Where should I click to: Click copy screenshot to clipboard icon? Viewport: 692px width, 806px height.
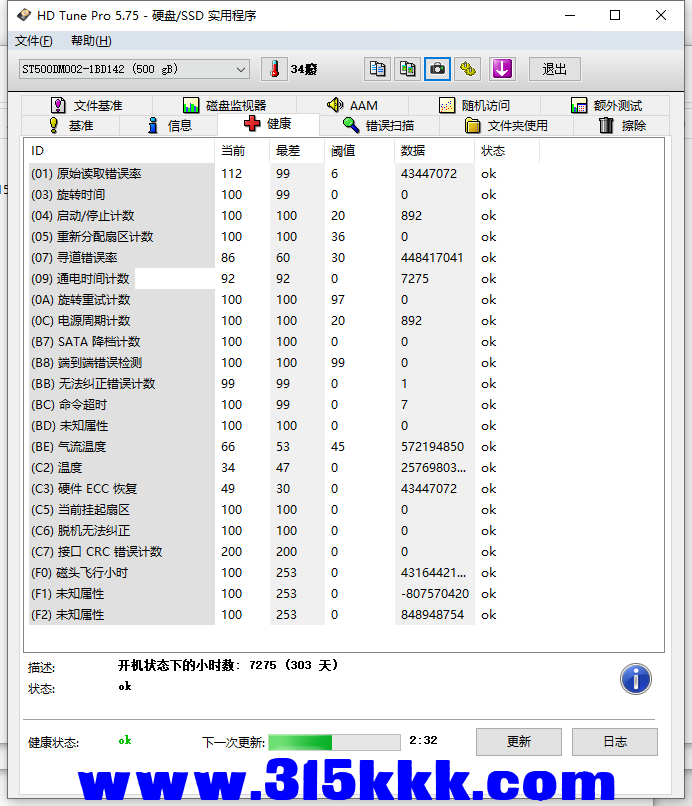click(407, 69)
